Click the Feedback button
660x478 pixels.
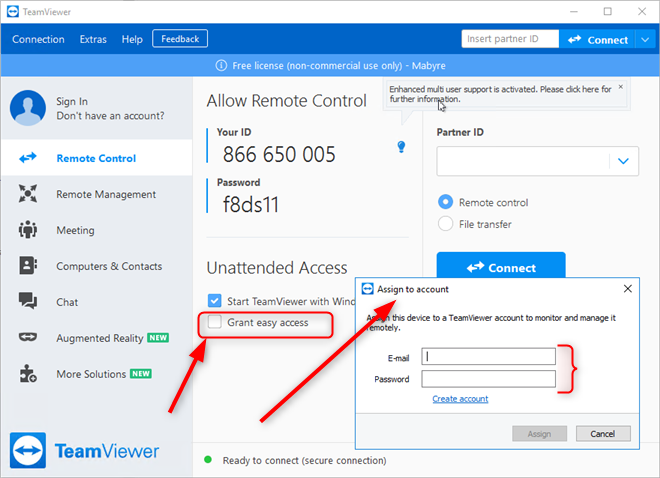180,39
